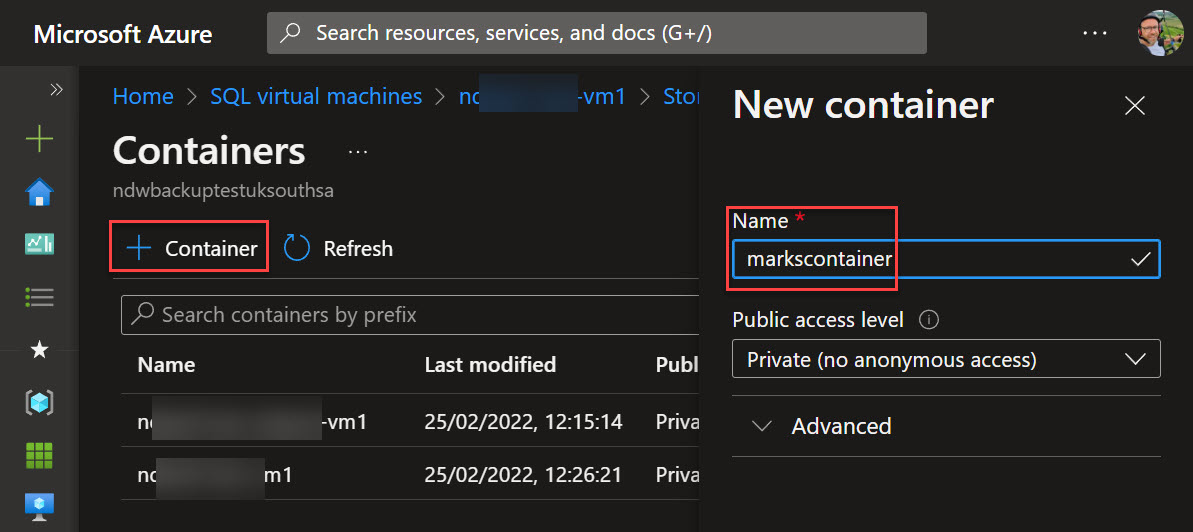Click the Favorites star icon
Image resolution: width=1193 pixels, height=532 pixels.
[x=40, y=349]
